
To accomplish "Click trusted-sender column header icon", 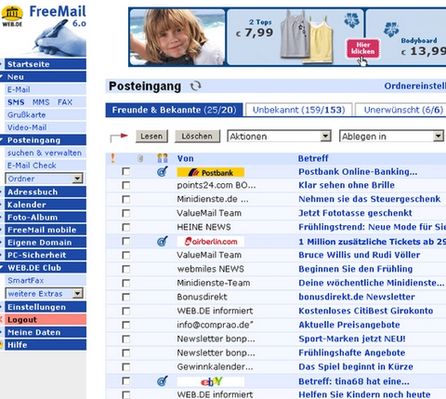I will point(162,158).
